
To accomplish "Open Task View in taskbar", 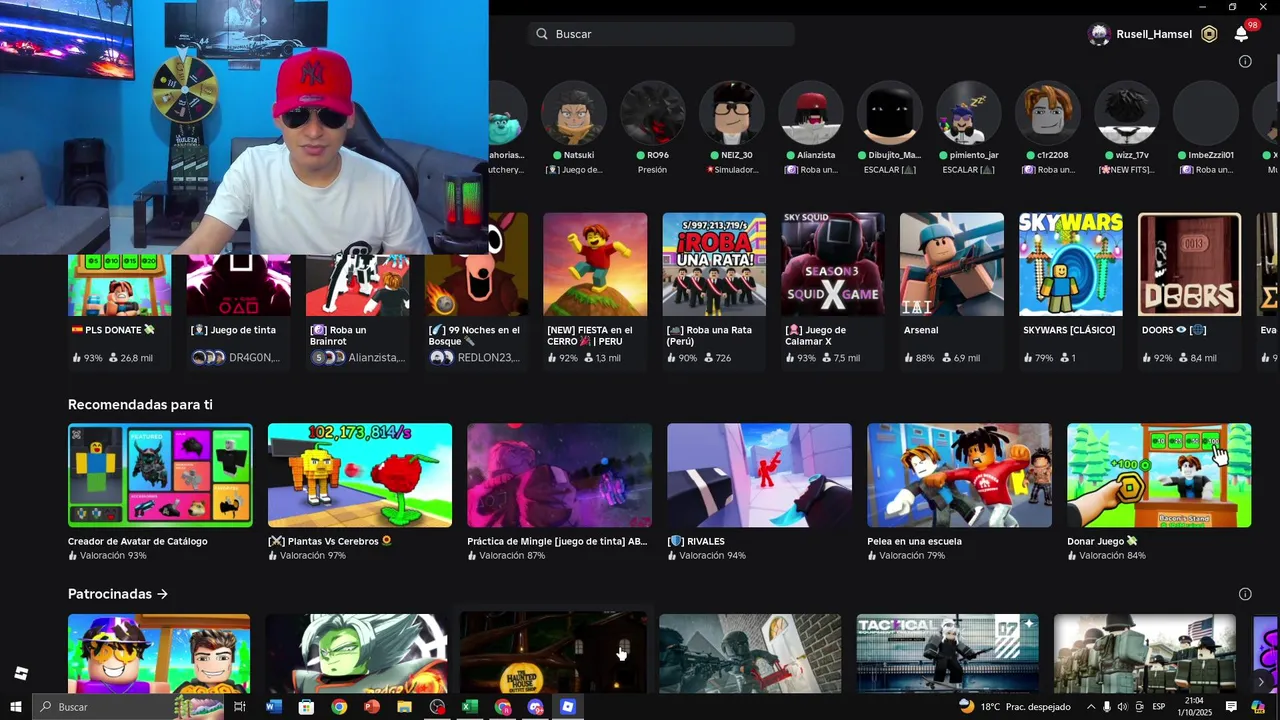I will point(240,707).
